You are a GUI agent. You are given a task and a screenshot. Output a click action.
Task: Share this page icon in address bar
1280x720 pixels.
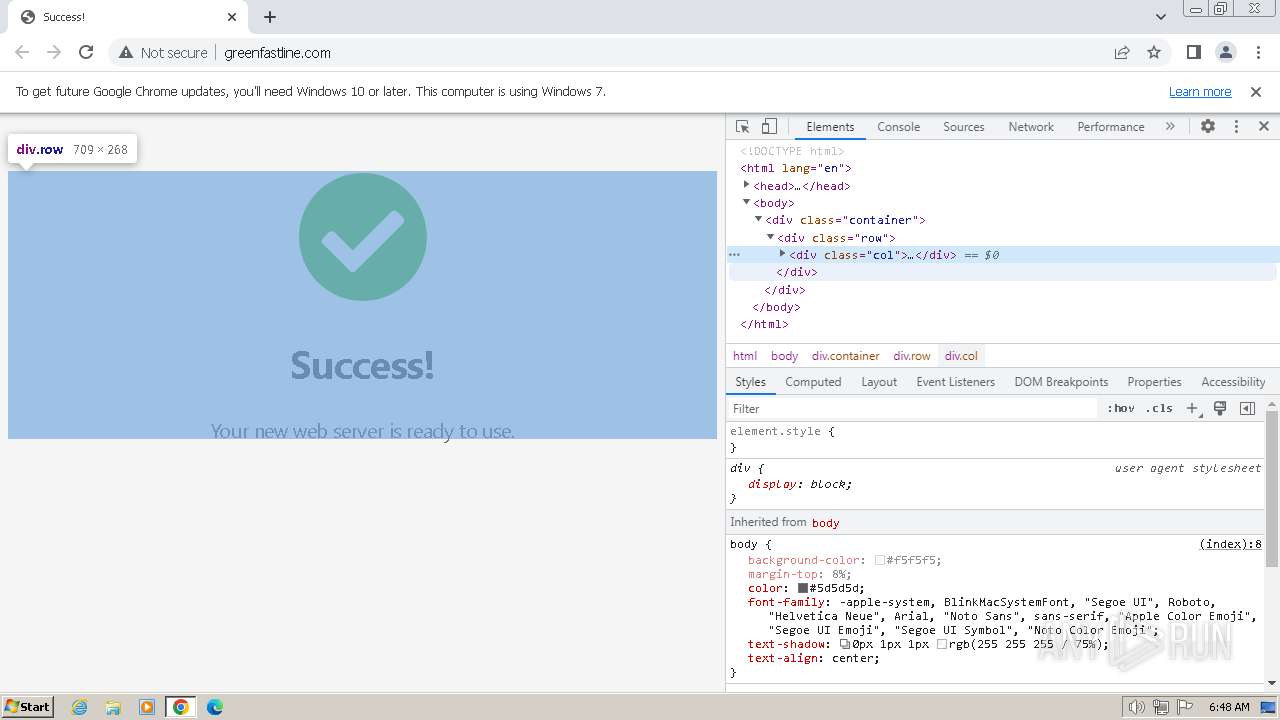[1122, 52]
